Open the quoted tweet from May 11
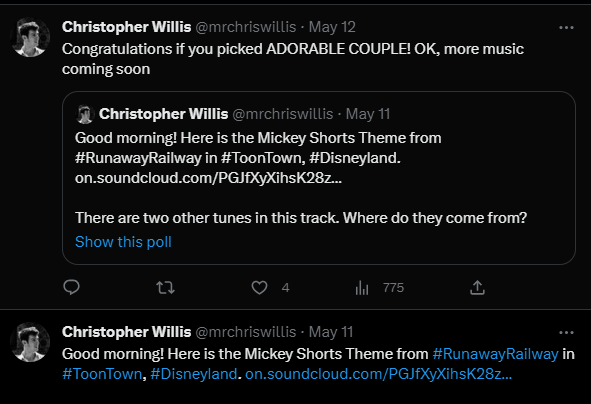This screenshot has width=591, height=404. tap(318, 178)
